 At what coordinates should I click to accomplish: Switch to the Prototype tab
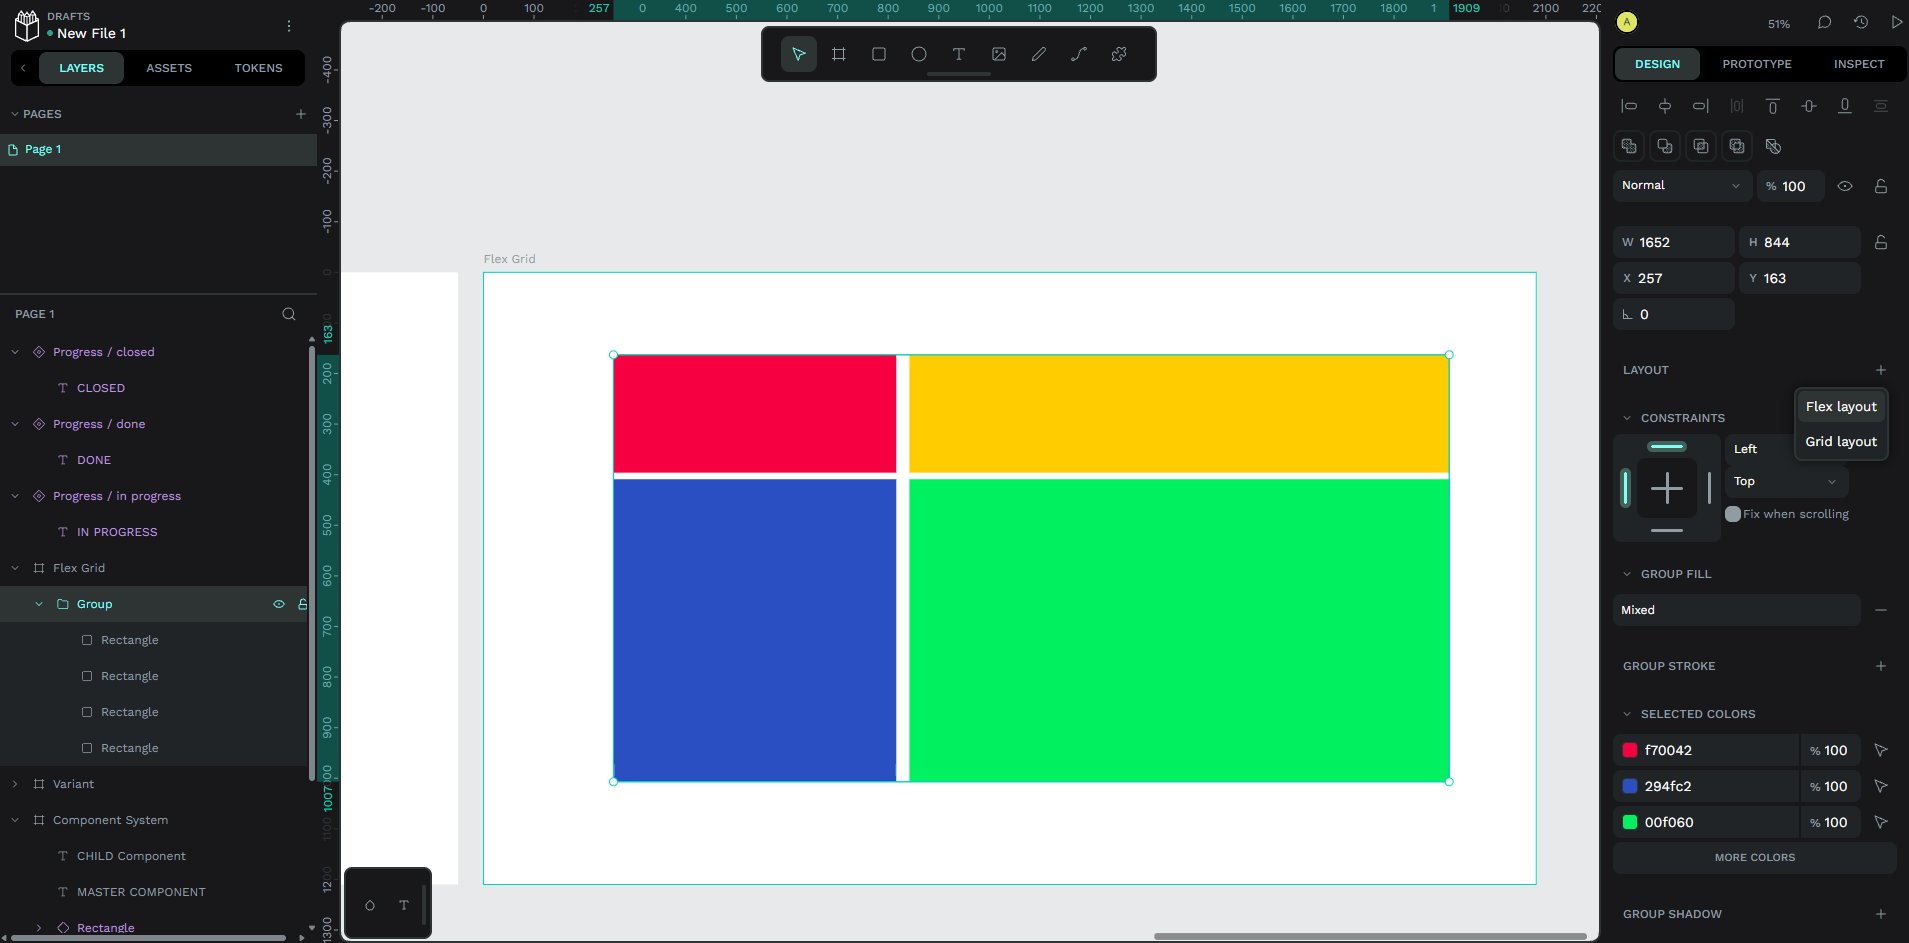tap(1756, 64)
